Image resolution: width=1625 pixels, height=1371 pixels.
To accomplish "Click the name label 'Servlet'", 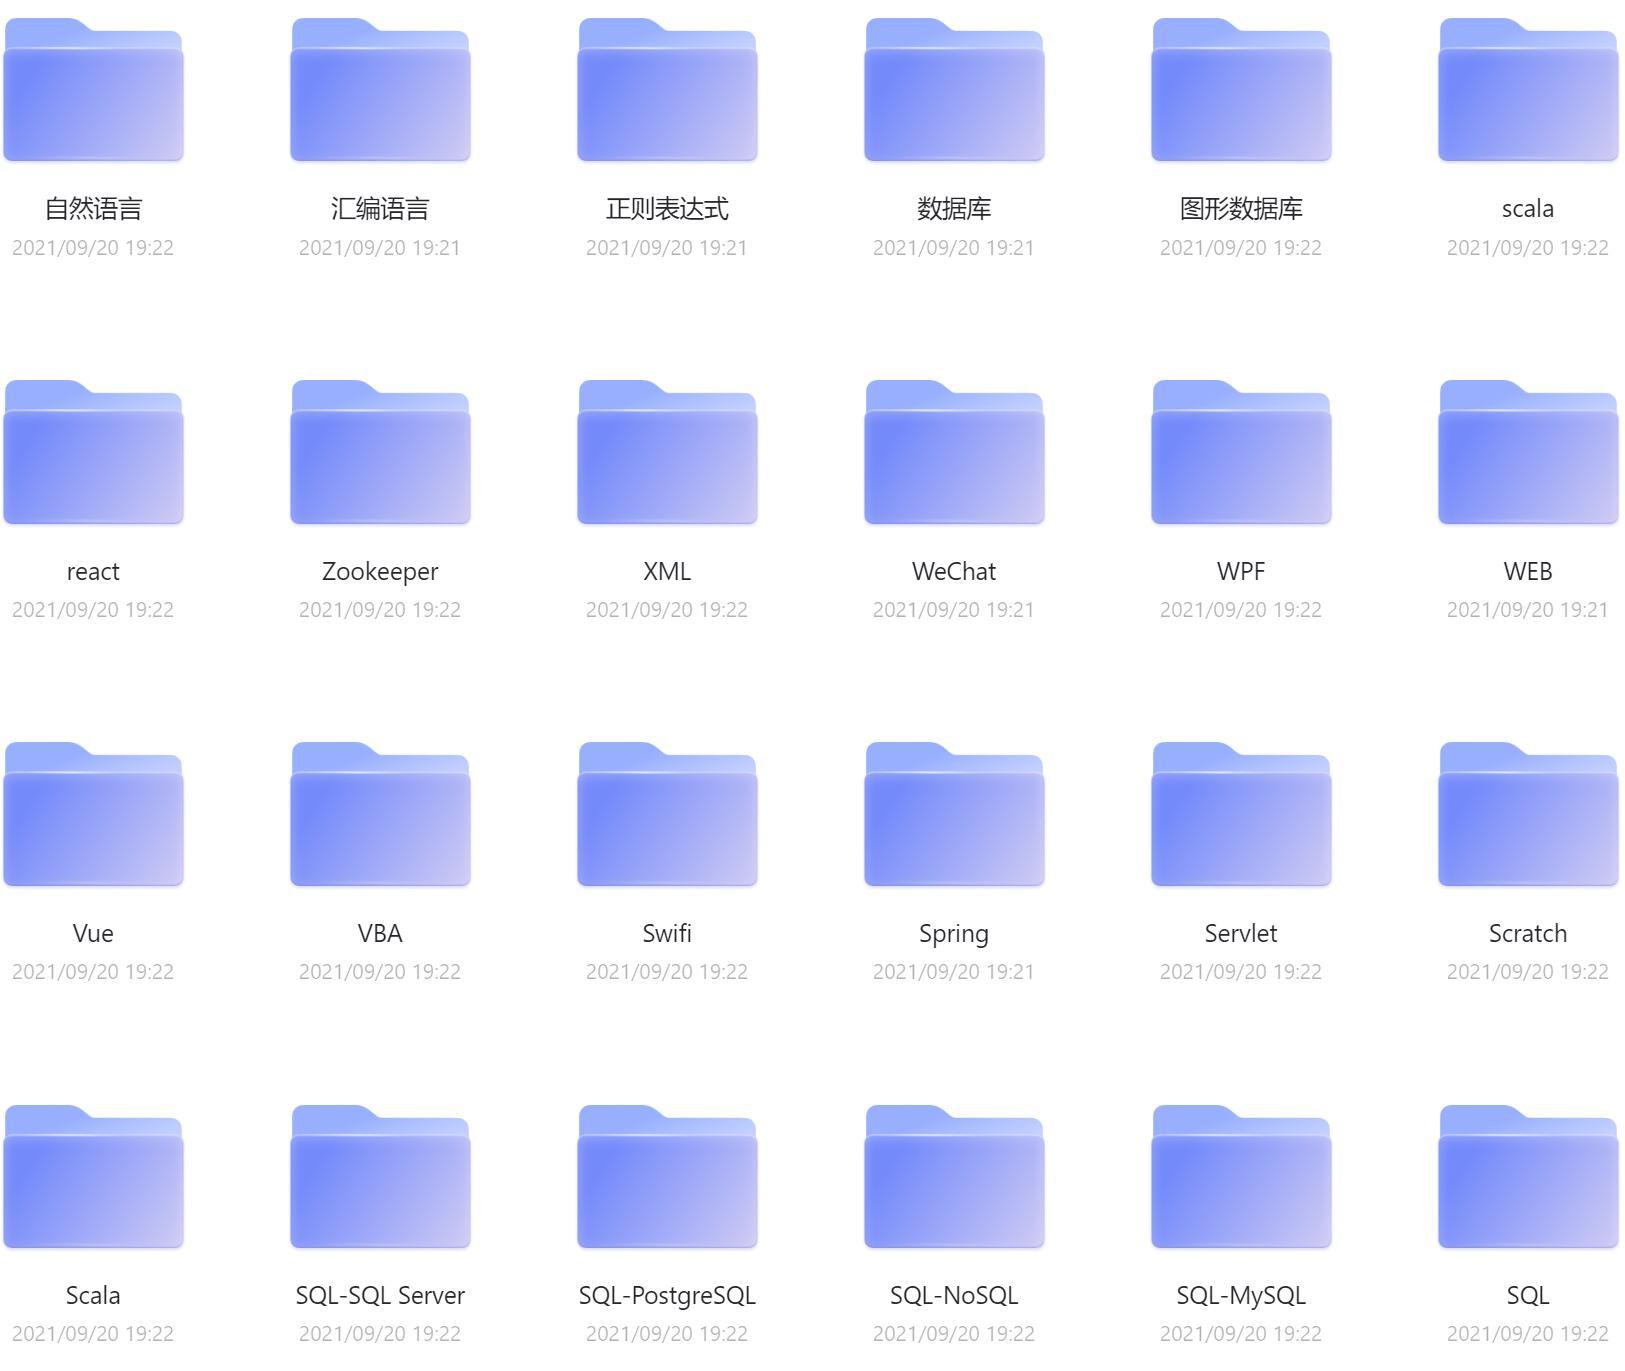I will [x=1241, y=934].
